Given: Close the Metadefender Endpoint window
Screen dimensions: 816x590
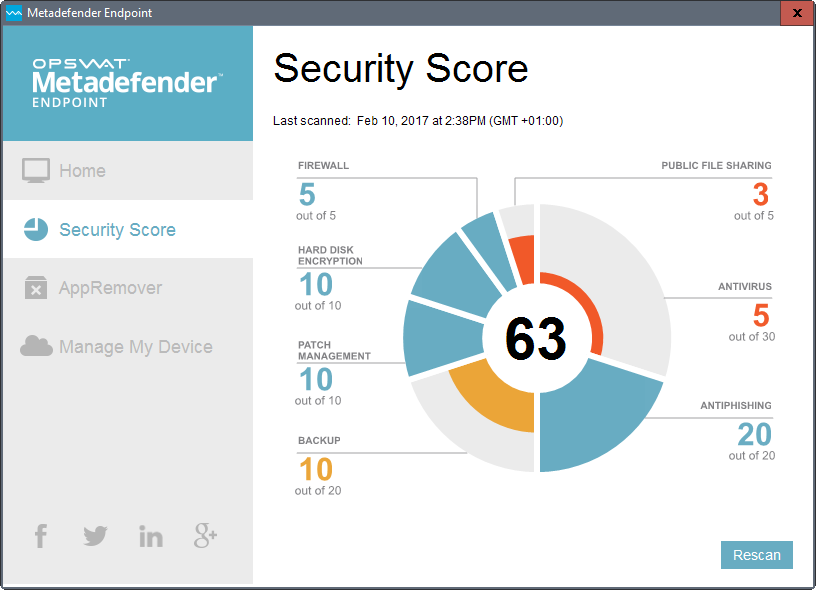Looking at the screenshot, I should tap(797, 13).
